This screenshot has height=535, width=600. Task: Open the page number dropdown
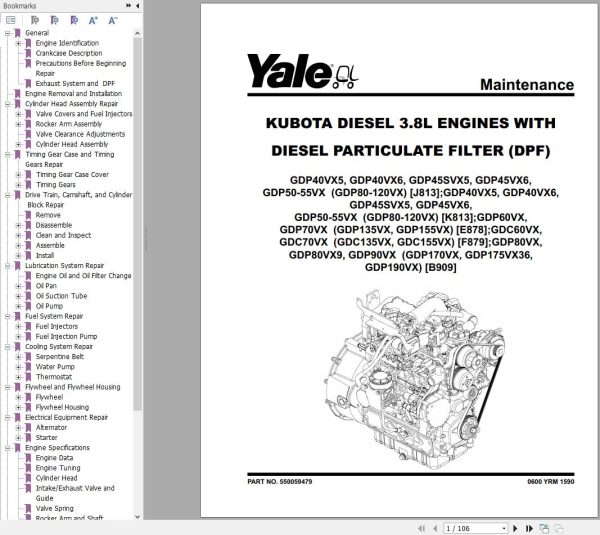[x=504, y=528]
